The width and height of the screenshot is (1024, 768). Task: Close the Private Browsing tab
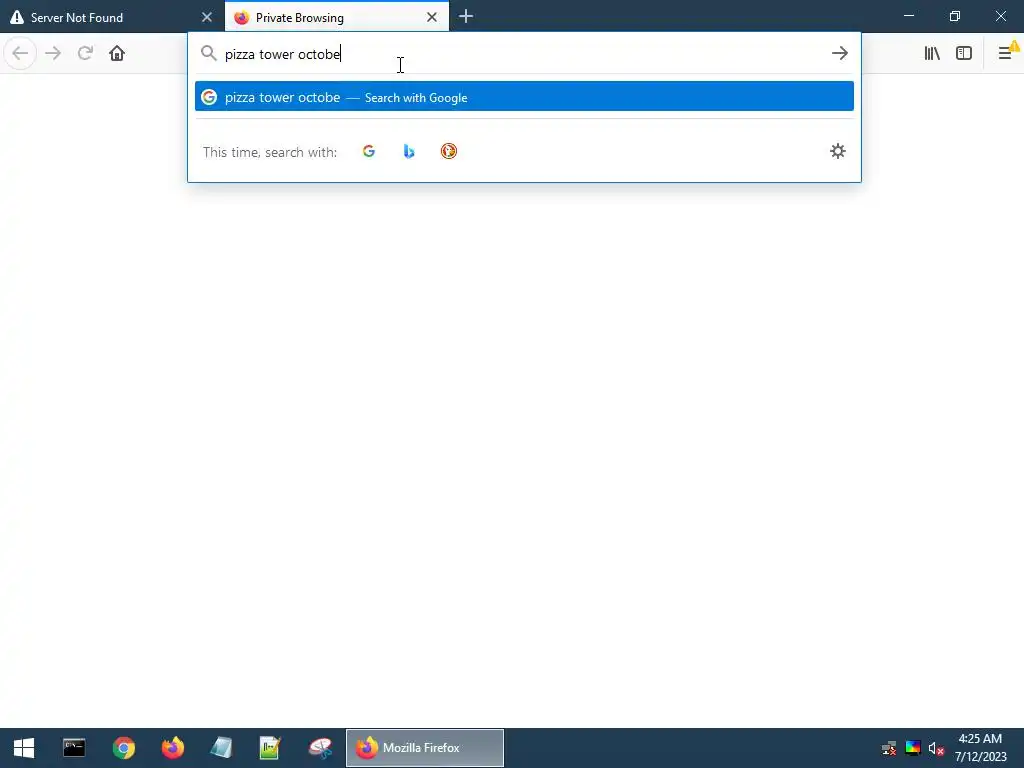432,17
